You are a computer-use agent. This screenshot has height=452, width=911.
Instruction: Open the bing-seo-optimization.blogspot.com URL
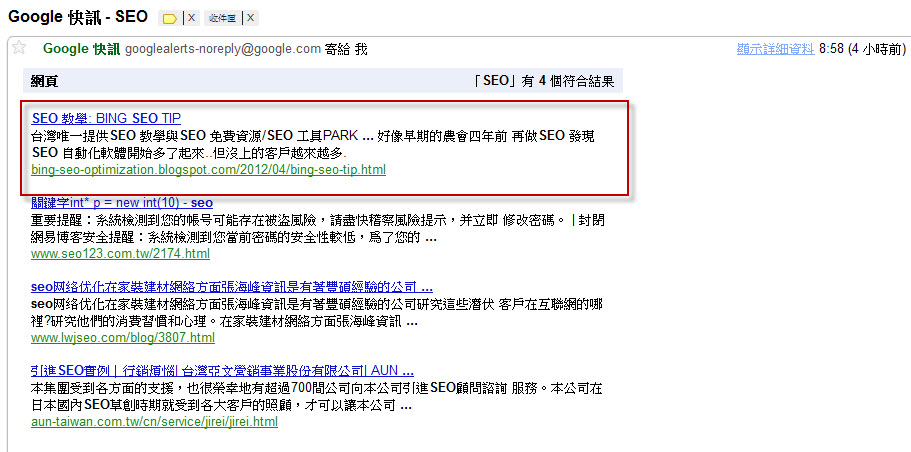click(209, 170)
